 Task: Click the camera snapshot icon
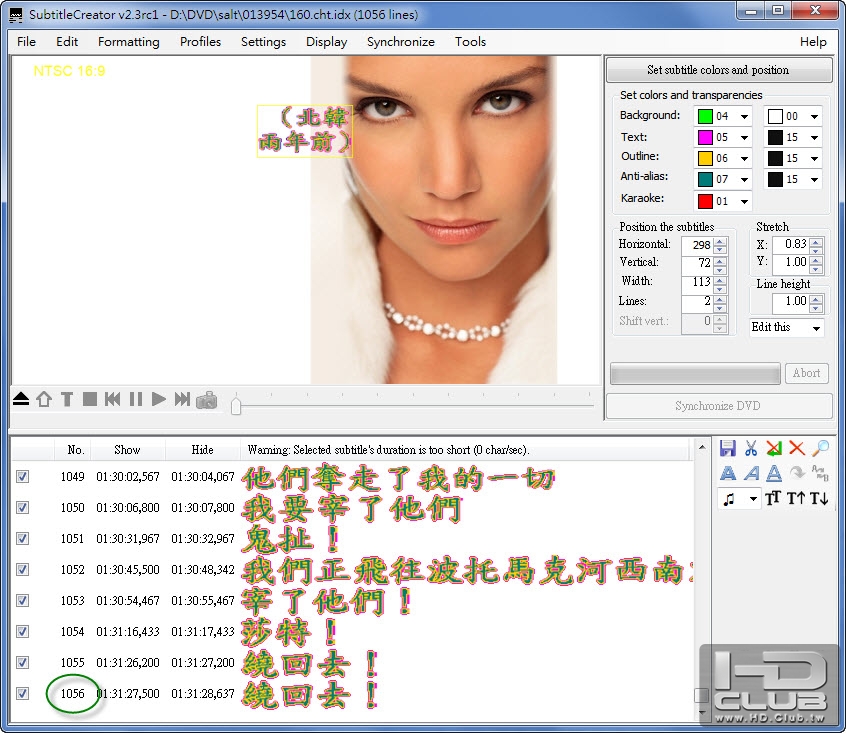click(x=206, y=400)
